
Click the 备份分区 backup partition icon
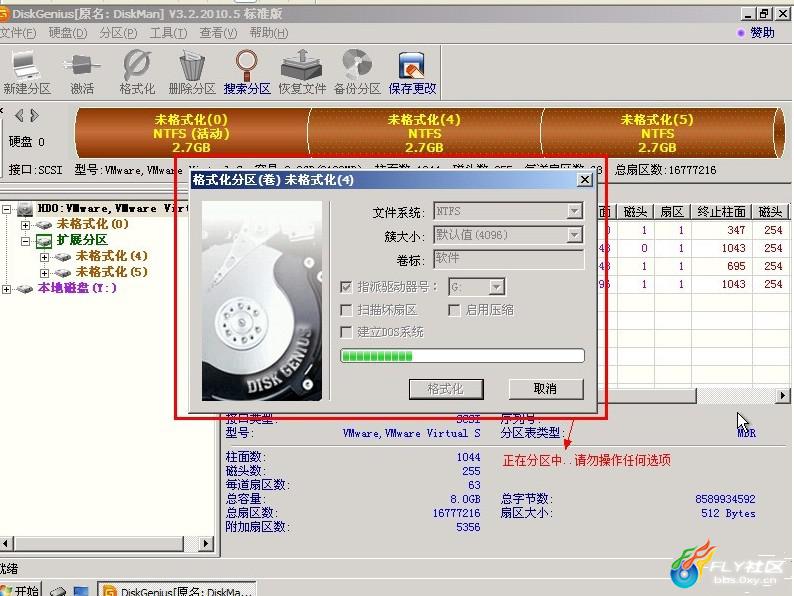[x=357, y=72]
